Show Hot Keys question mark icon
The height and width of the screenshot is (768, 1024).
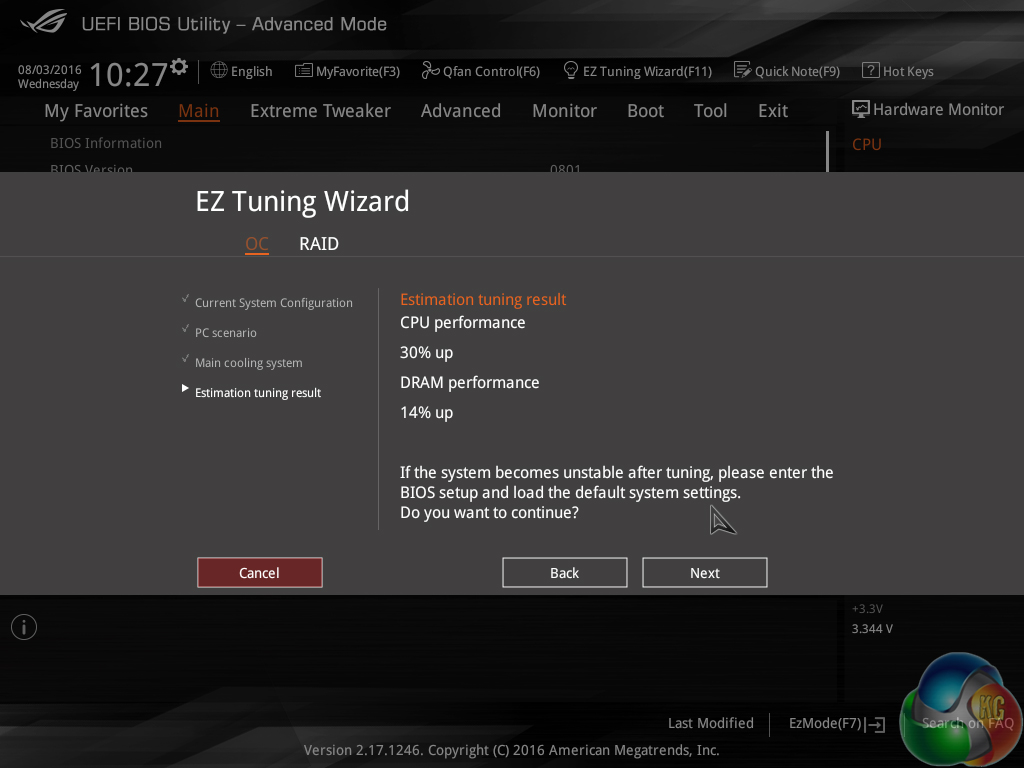click(x=871, y=70)
